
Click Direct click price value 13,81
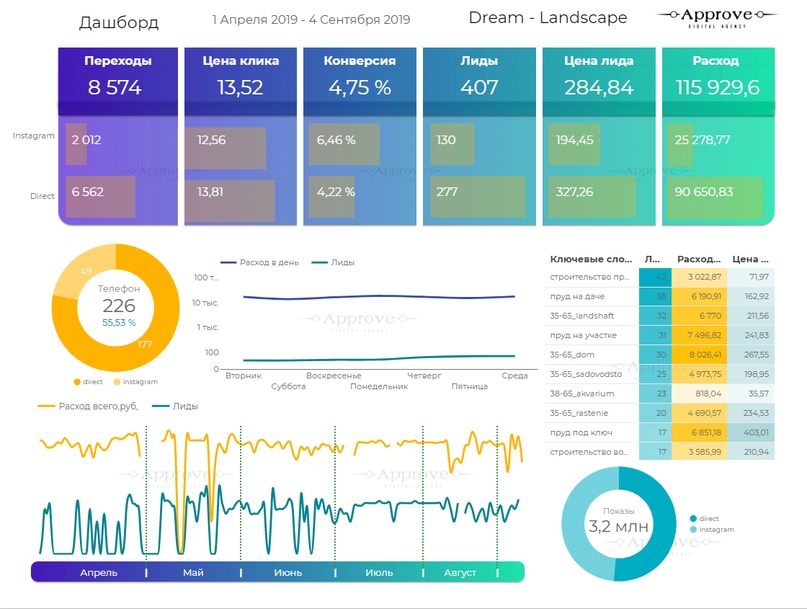point(210,192)
